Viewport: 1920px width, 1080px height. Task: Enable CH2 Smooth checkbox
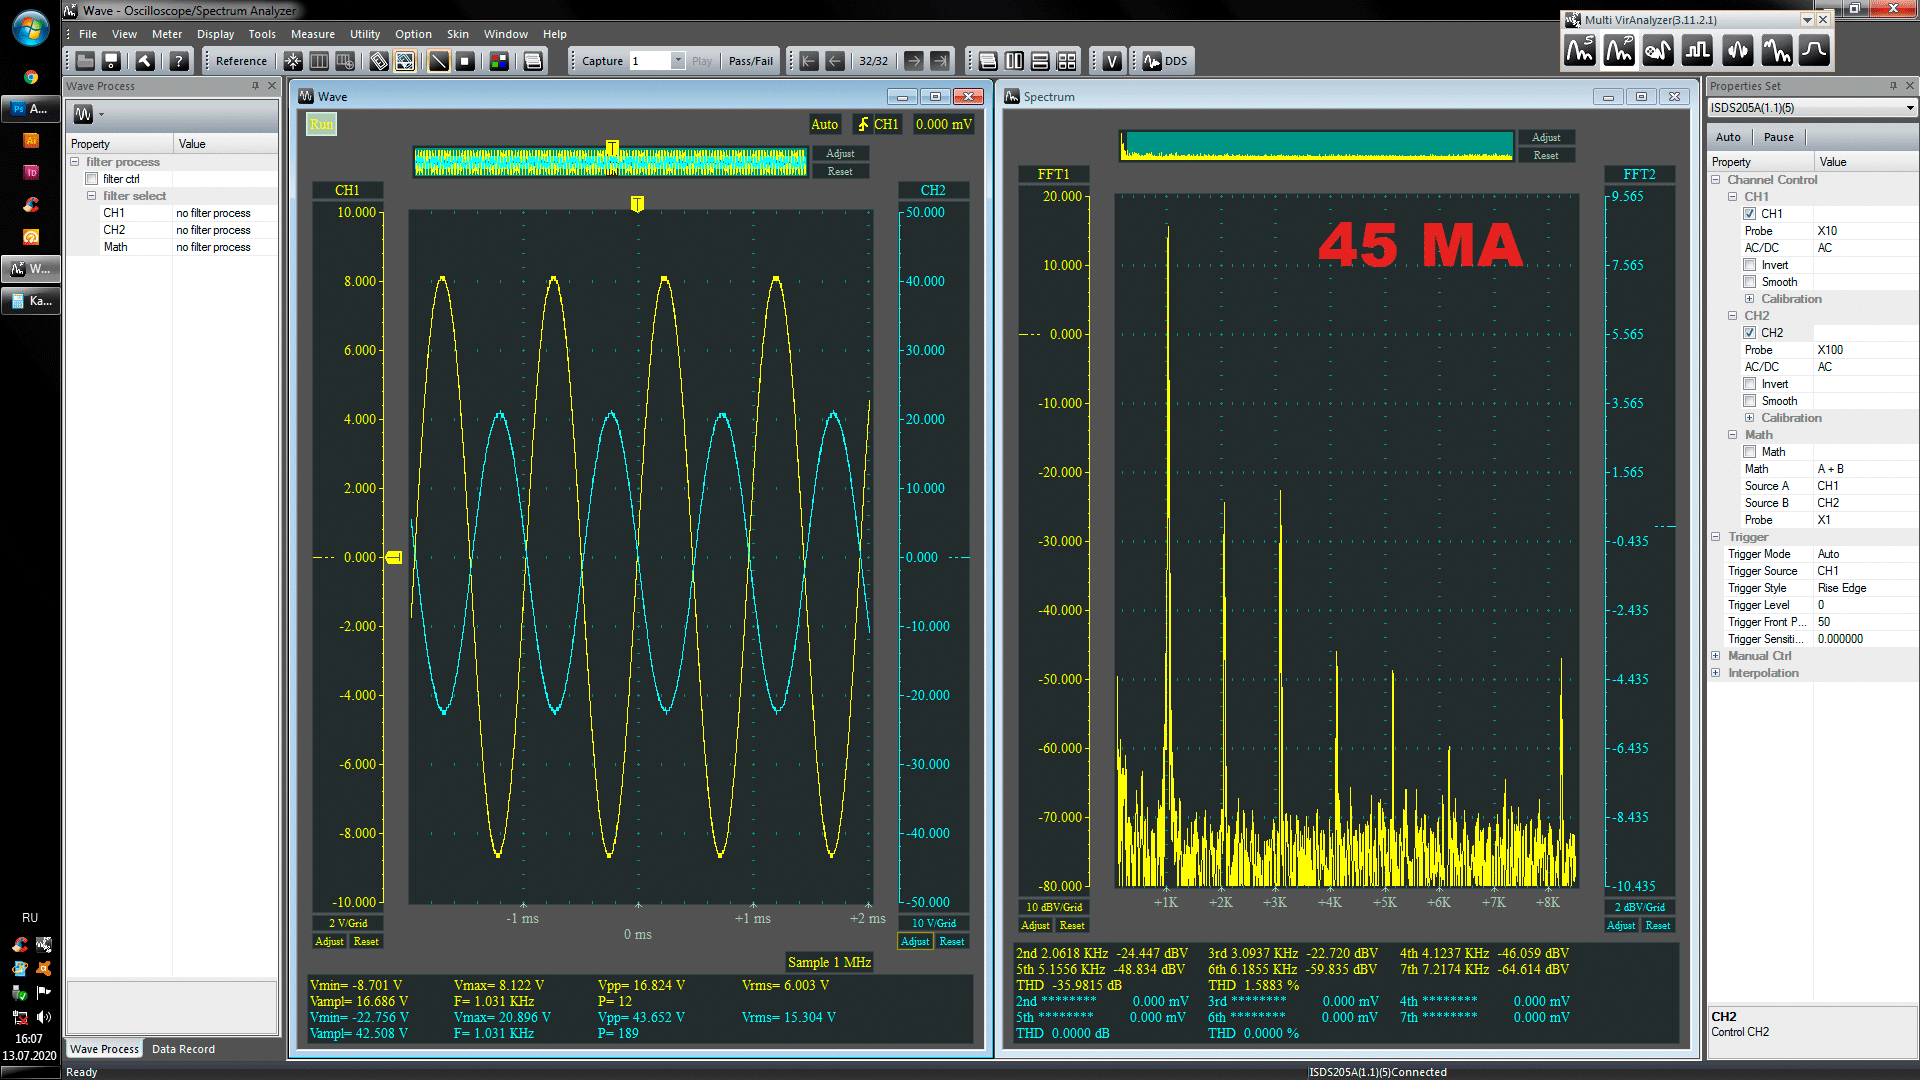tap(1749, 401)
